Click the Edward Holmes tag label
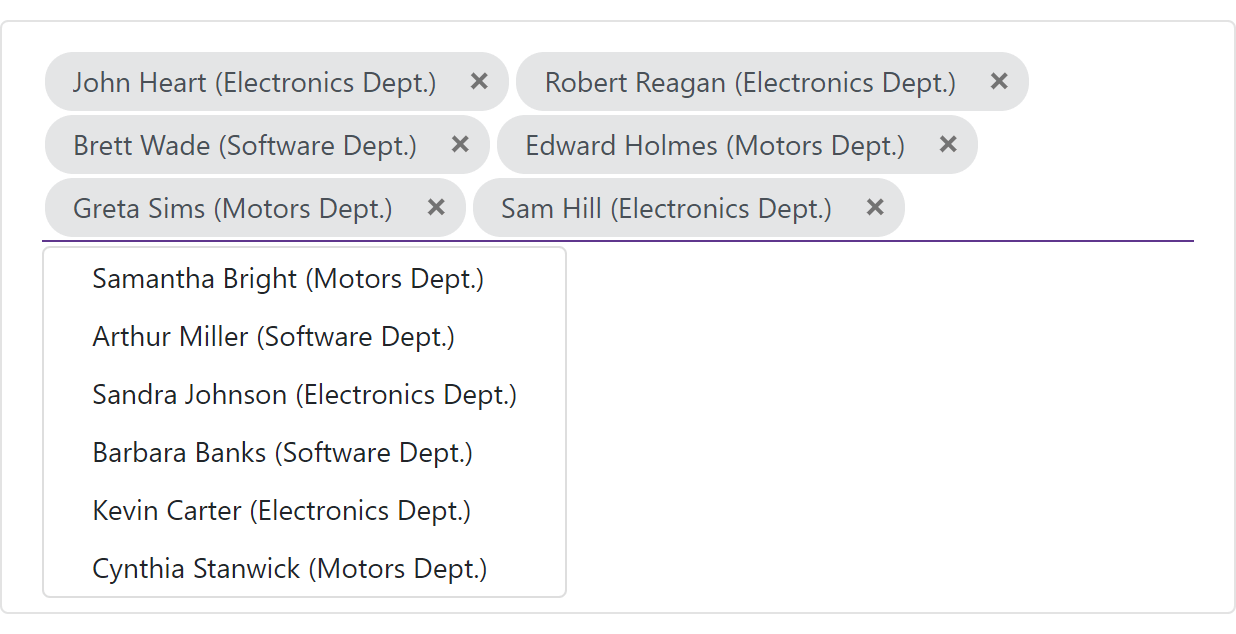The width and height of the screenshot is (1236, 634). pyautogui.click(x=714, y=145)
